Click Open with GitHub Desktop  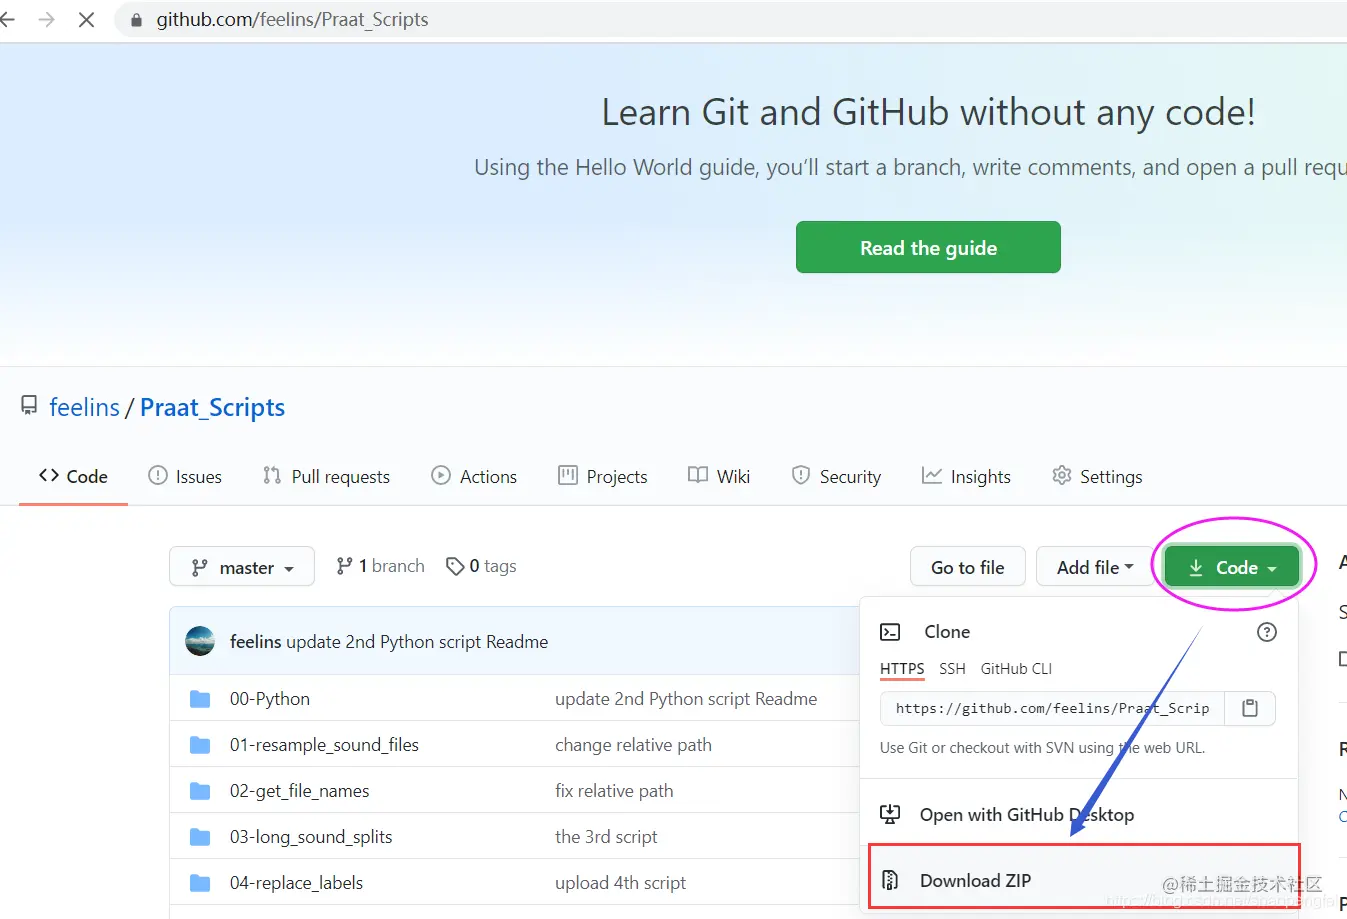tap(1027, 814)
